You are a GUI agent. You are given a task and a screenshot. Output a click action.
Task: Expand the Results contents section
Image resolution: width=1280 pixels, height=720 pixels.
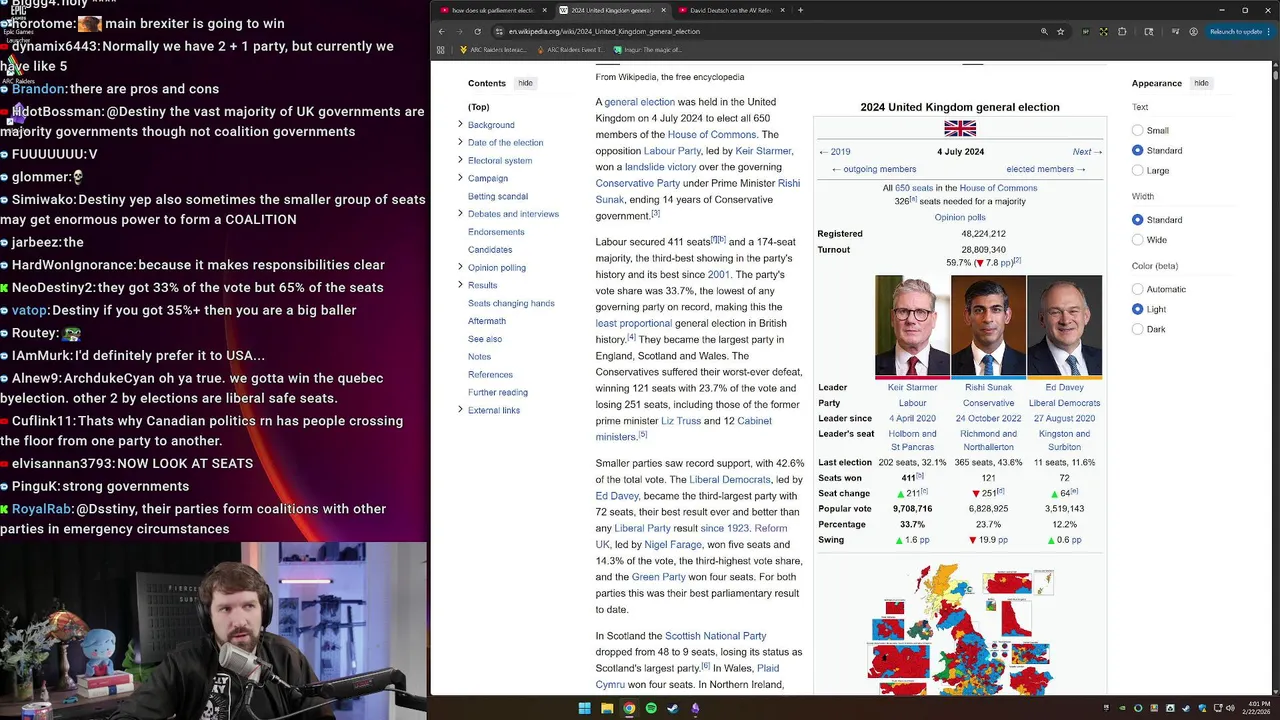[x=460, y=285]
